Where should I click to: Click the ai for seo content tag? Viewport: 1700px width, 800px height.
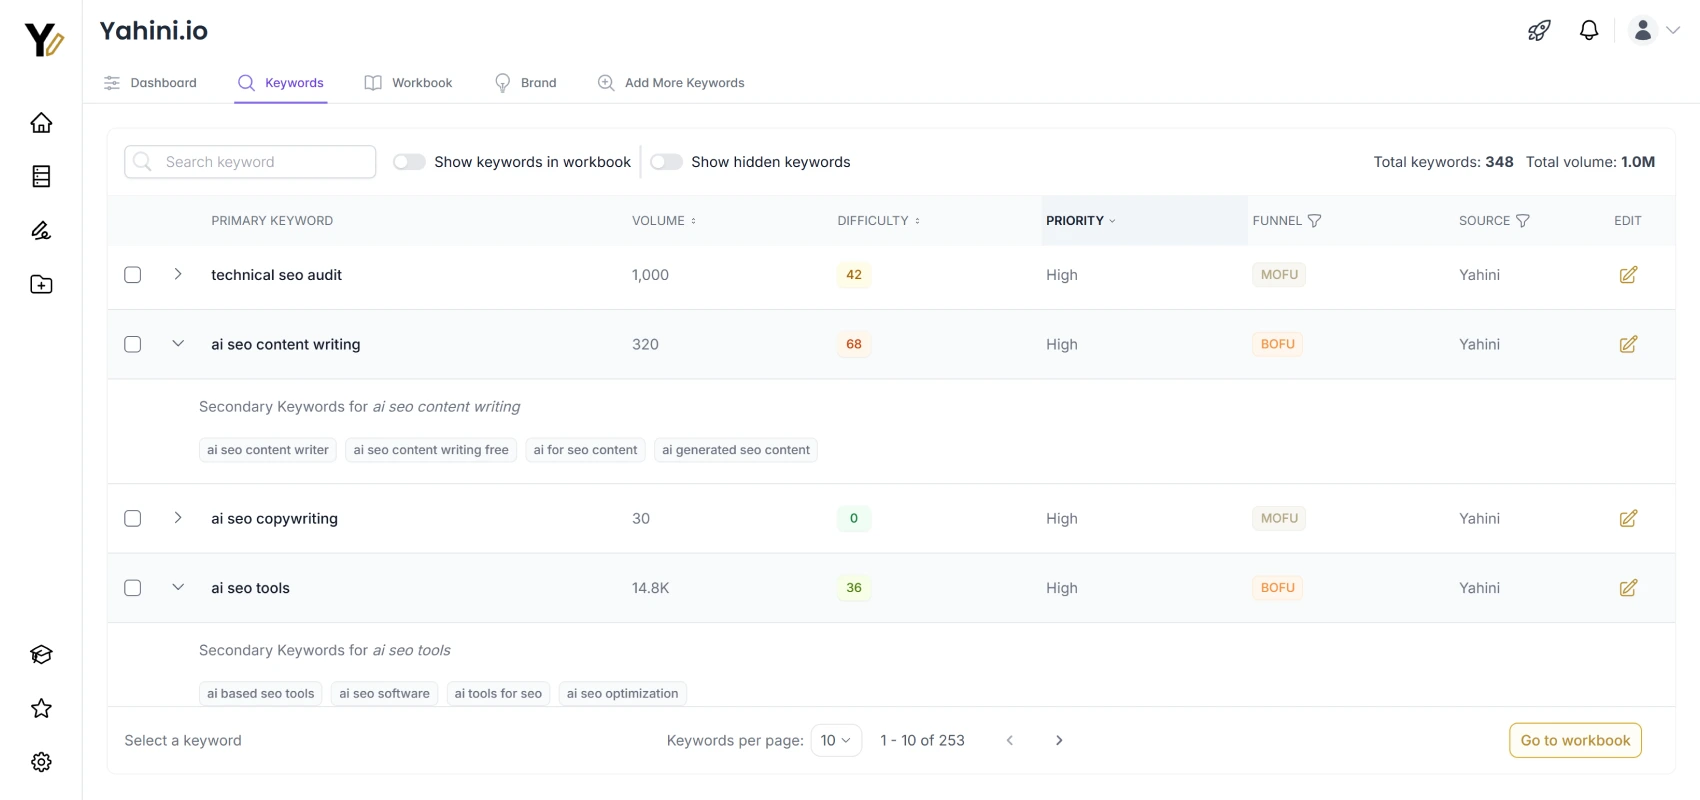click(x=585, y=450)
